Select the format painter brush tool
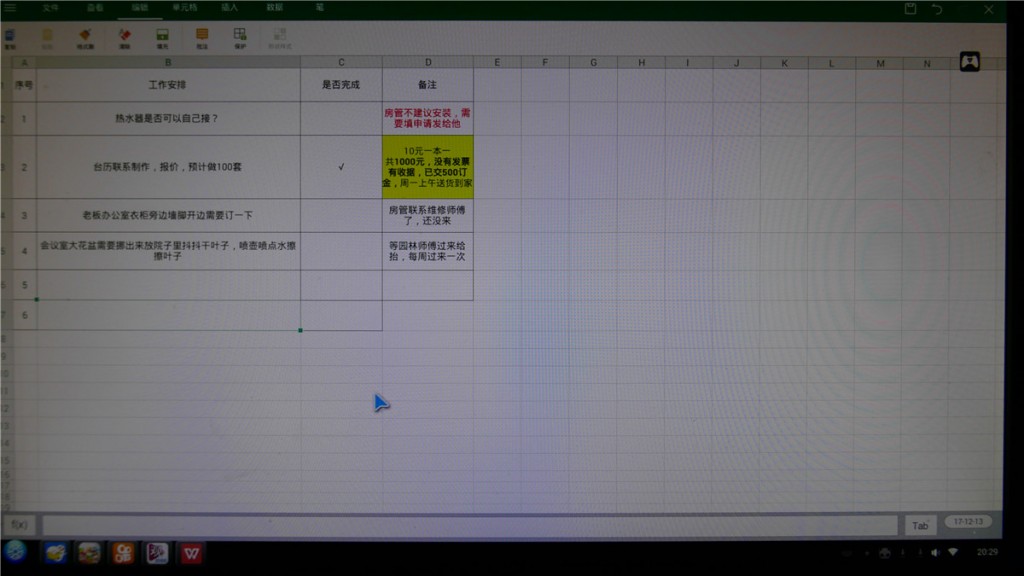 point(85,38)
